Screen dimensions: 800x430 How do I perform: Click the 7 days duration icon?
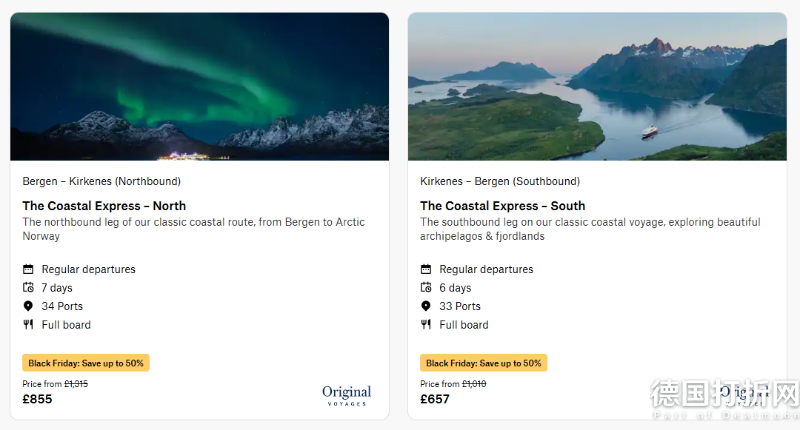tap(28, 288)
